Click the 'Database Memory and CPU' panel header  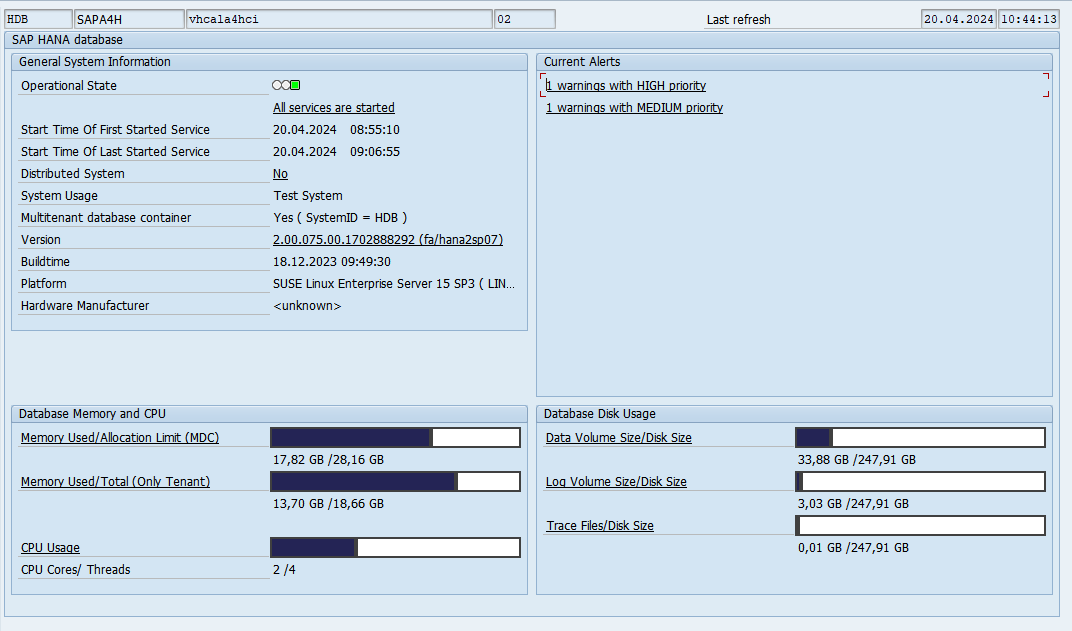tap(269, 414)
